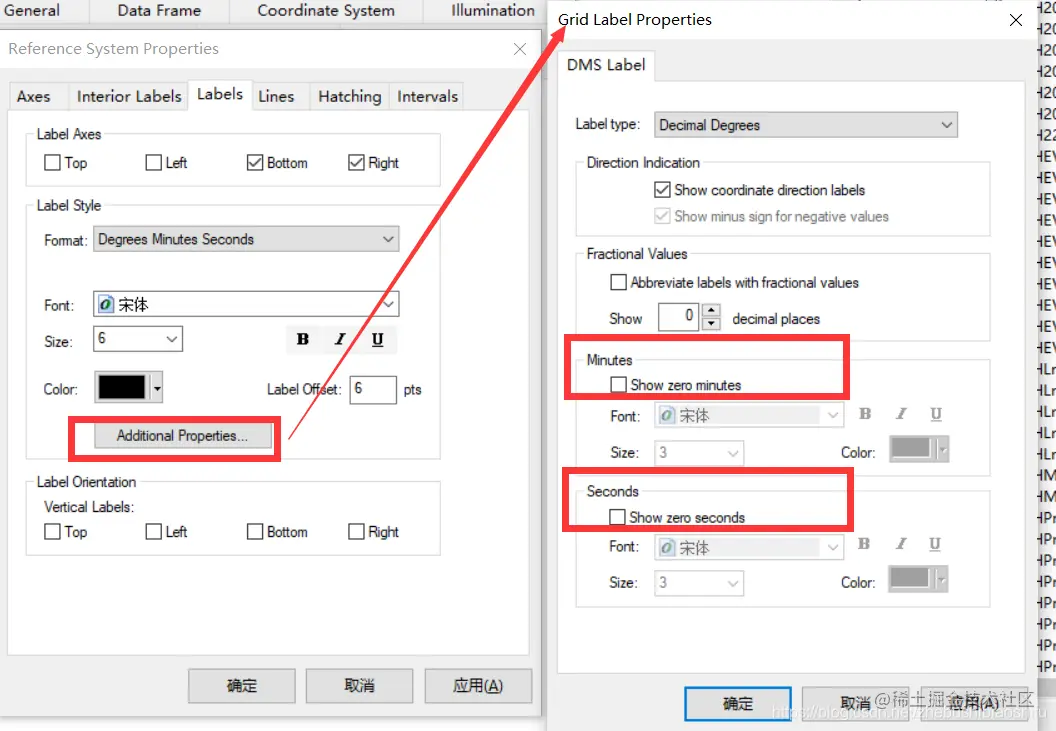Click 应用(A) in Reference System Properties

[x=478, y=686]
